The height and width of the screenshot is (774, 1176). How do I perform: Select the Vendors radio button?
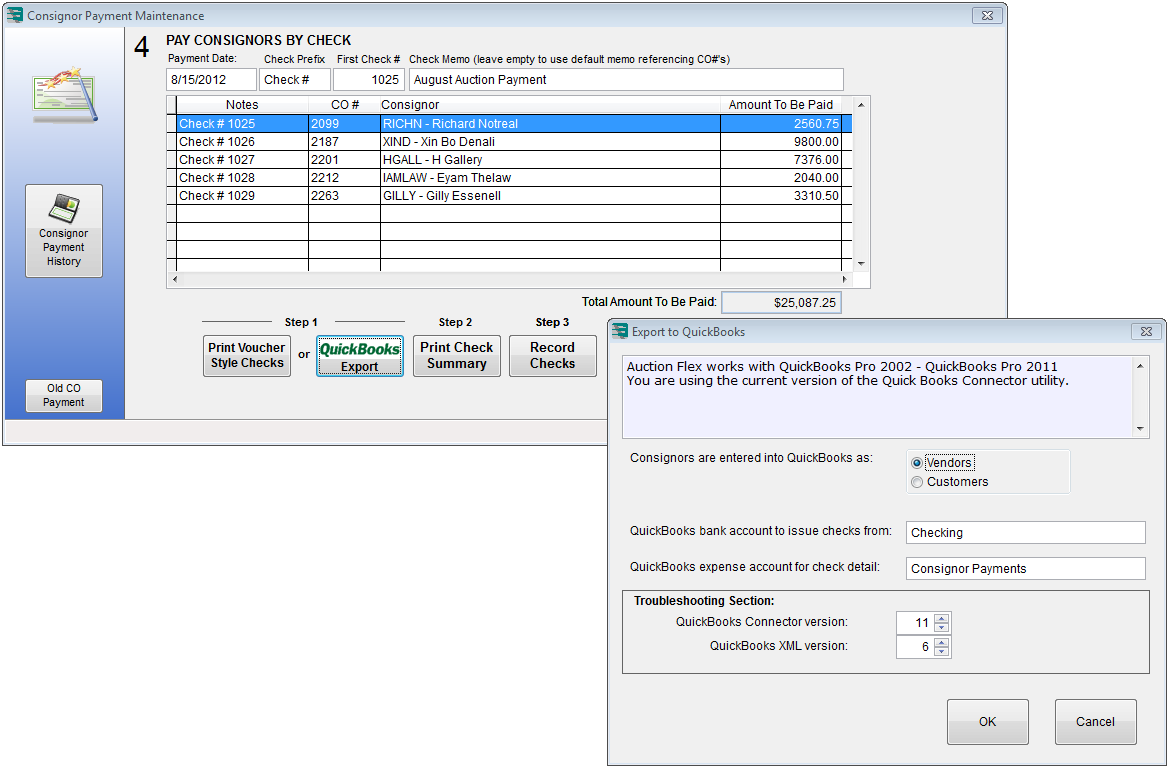point(917,463)
